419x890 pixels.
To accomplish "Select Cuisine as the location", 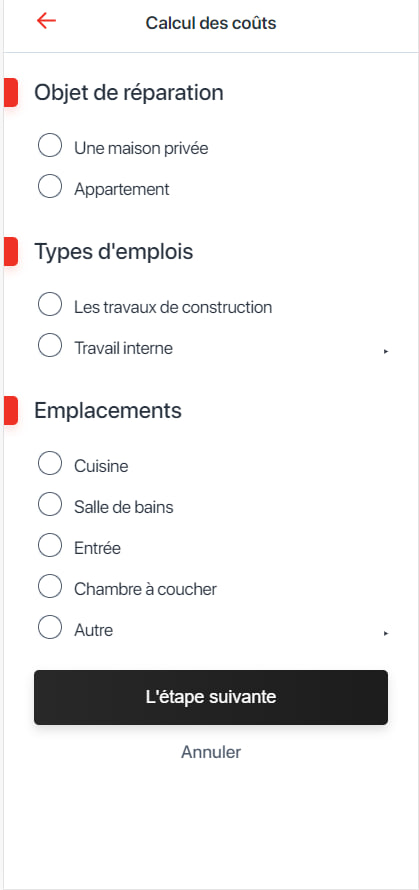I will click(50, 463).
